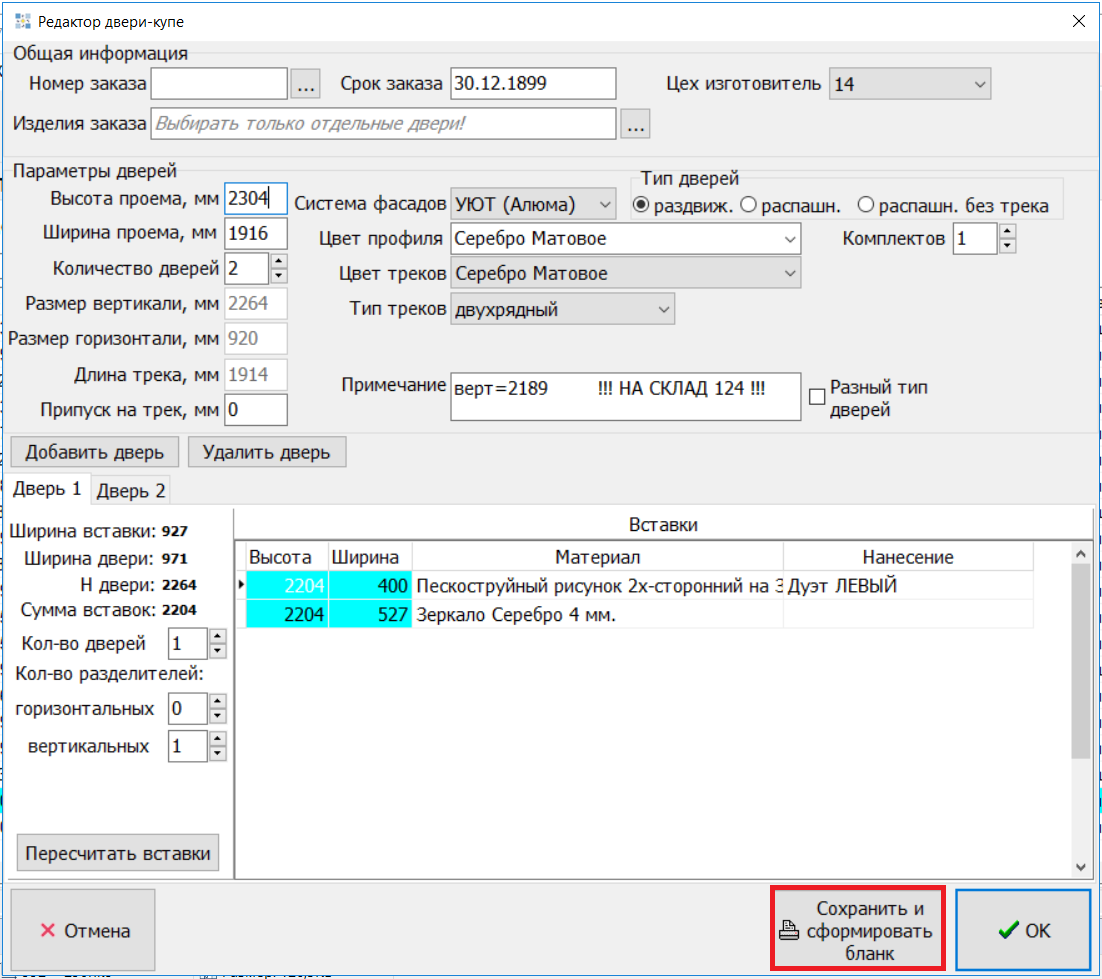Click the Пересчитать вставки button
1102x979 pixels.
(x=118, y=853)
